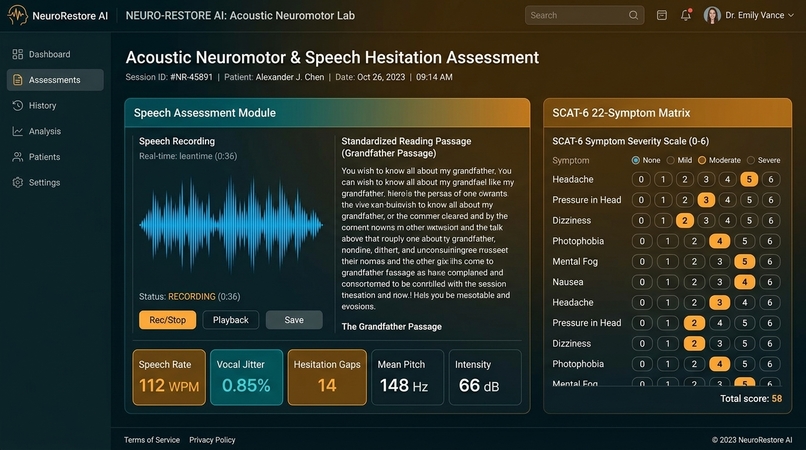Open Privacy Policy footer link
The image size is (806, 450).
coord(212,440)
